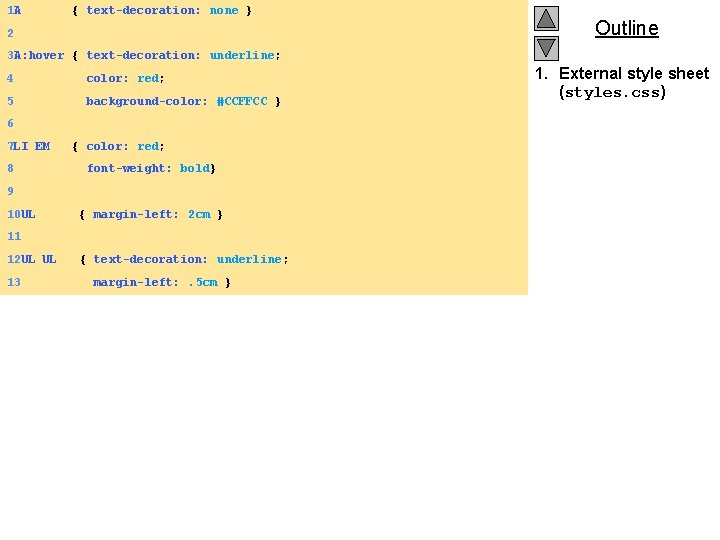Click the down arrow navigation icon
720x540 pixels.
546,49
